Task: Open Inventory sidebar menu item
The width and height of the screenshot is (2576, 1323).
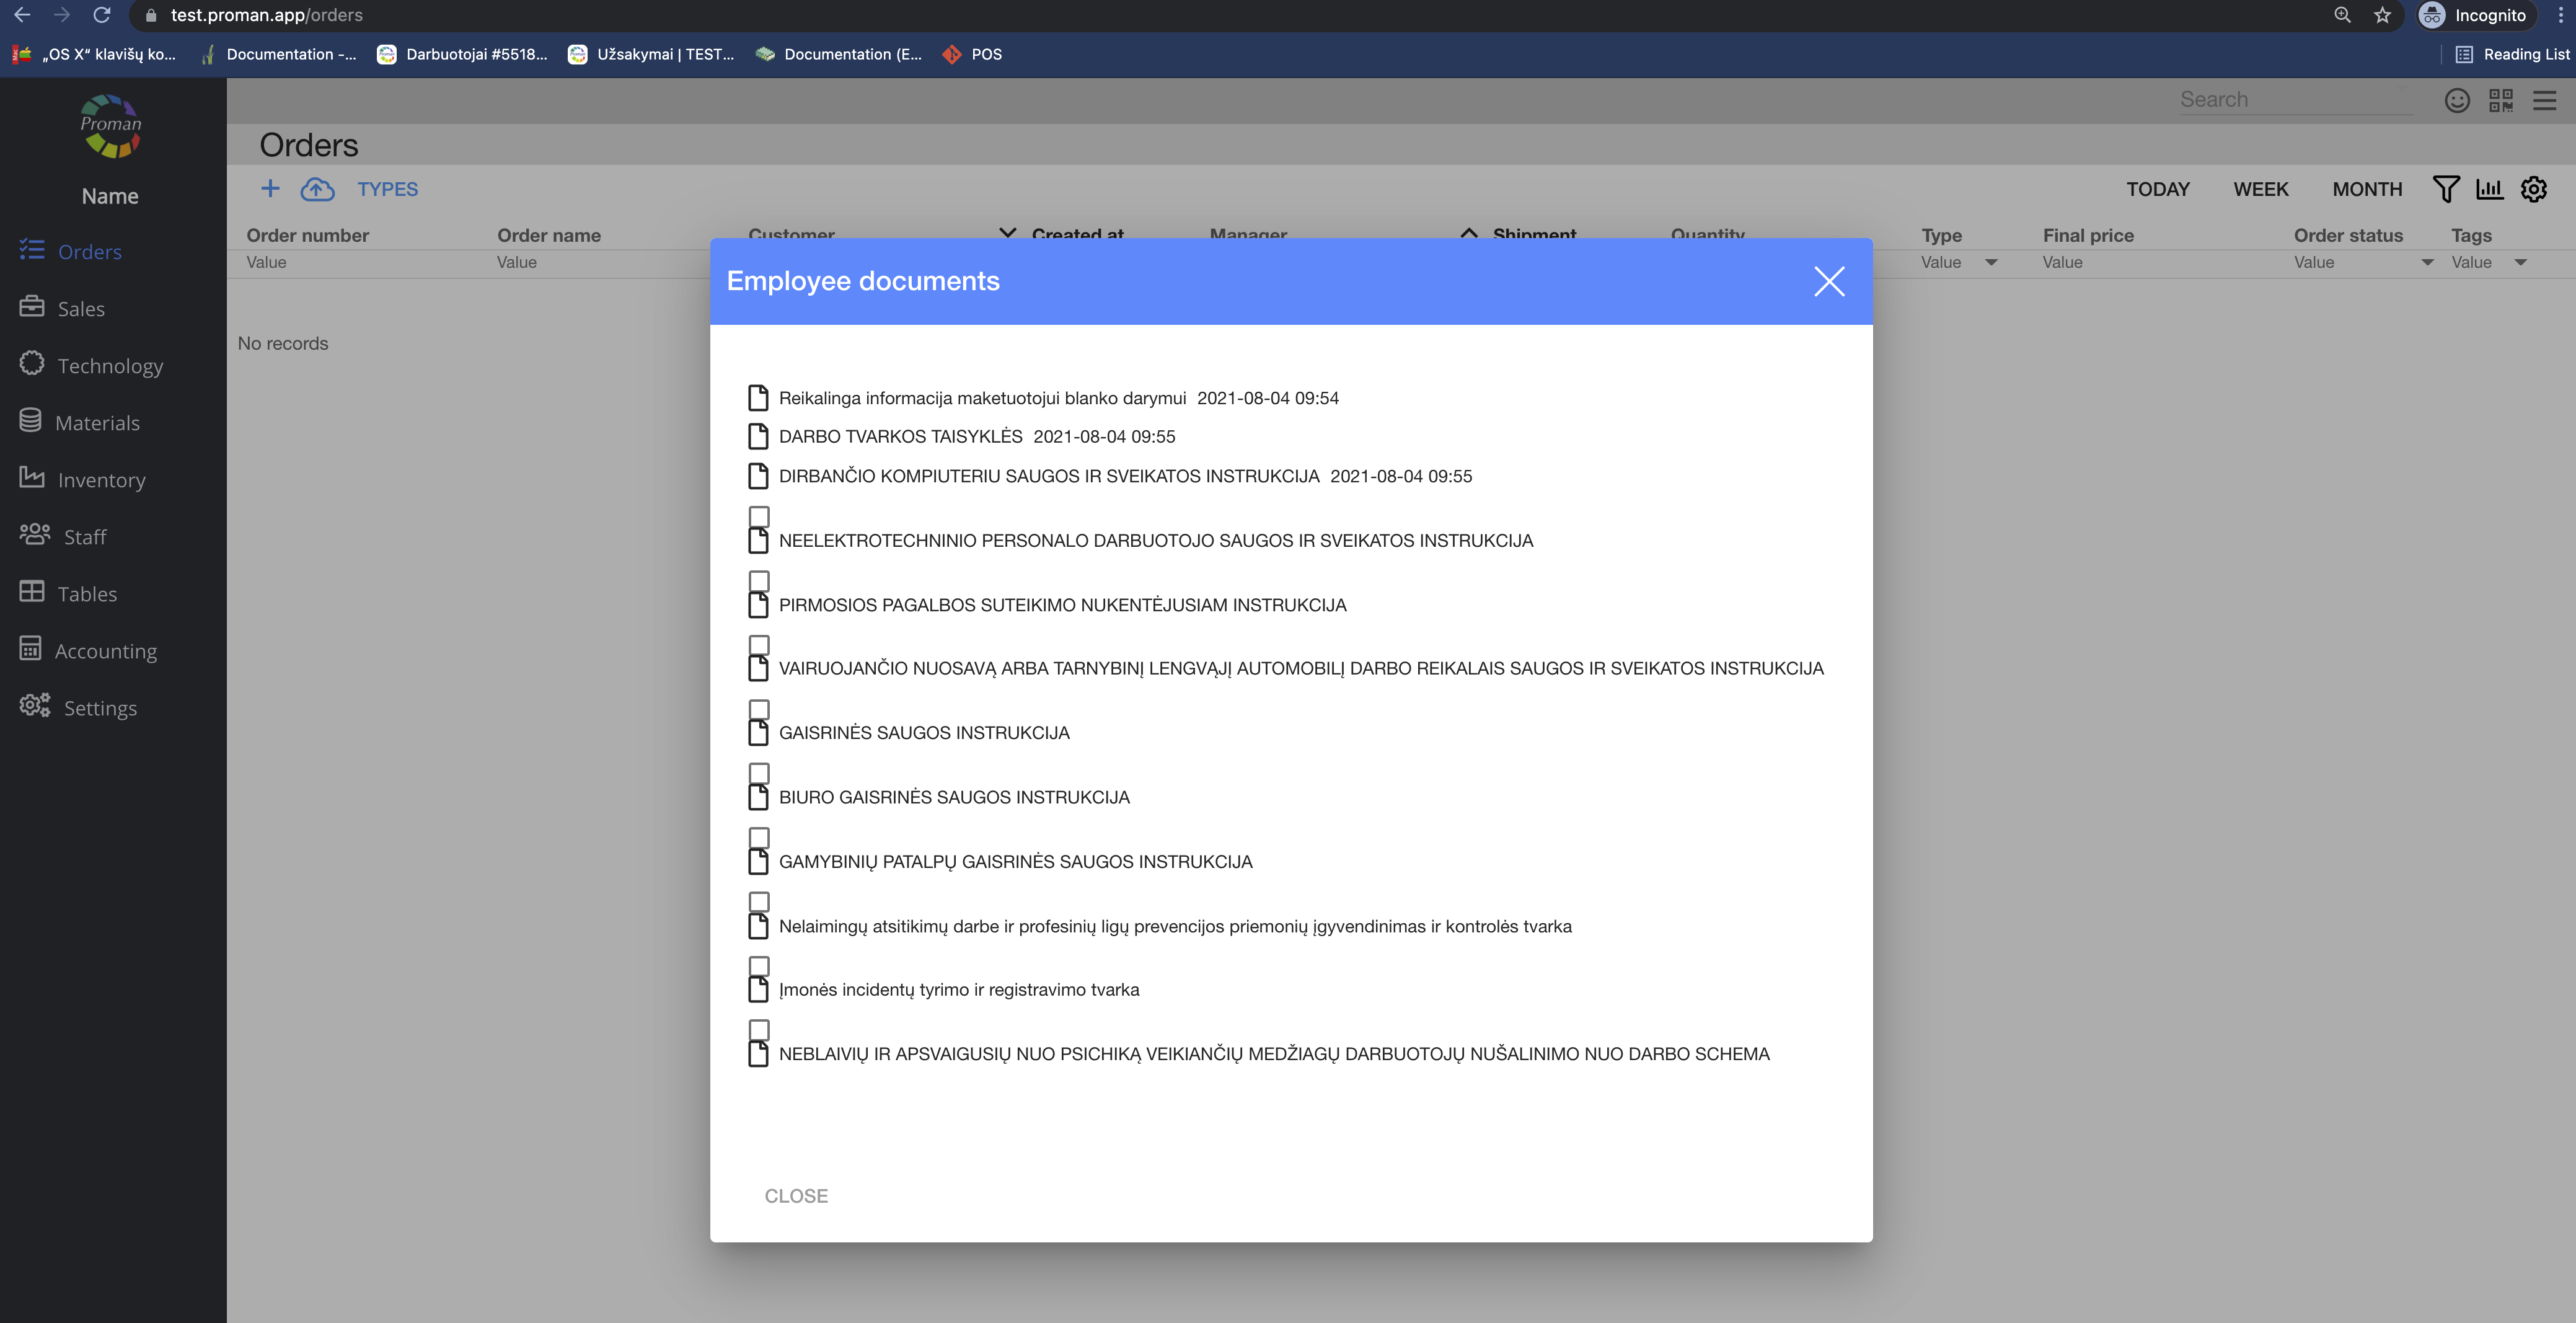Action: point(101,480)
